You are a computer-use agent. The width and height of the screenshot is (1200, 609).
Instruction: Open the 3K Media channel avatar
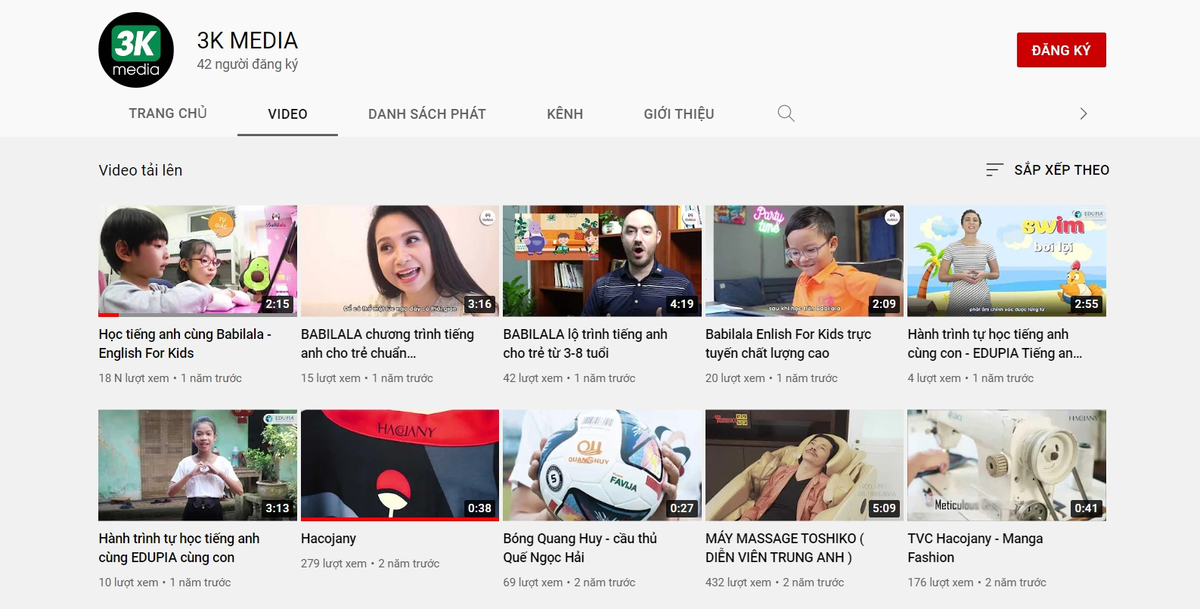coord(136,50)
